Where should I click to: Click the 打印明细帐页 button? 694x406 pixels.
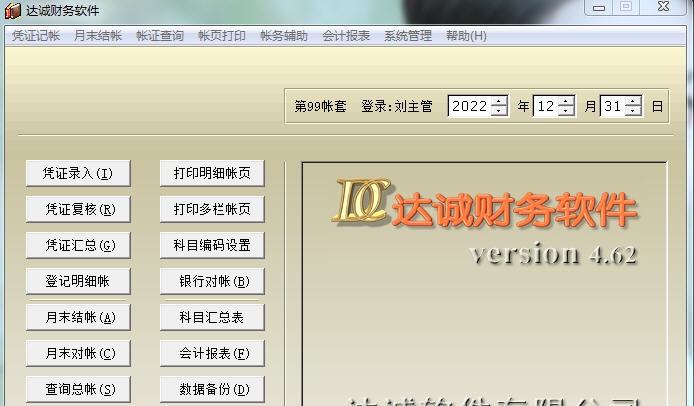(x=212, y=173)
